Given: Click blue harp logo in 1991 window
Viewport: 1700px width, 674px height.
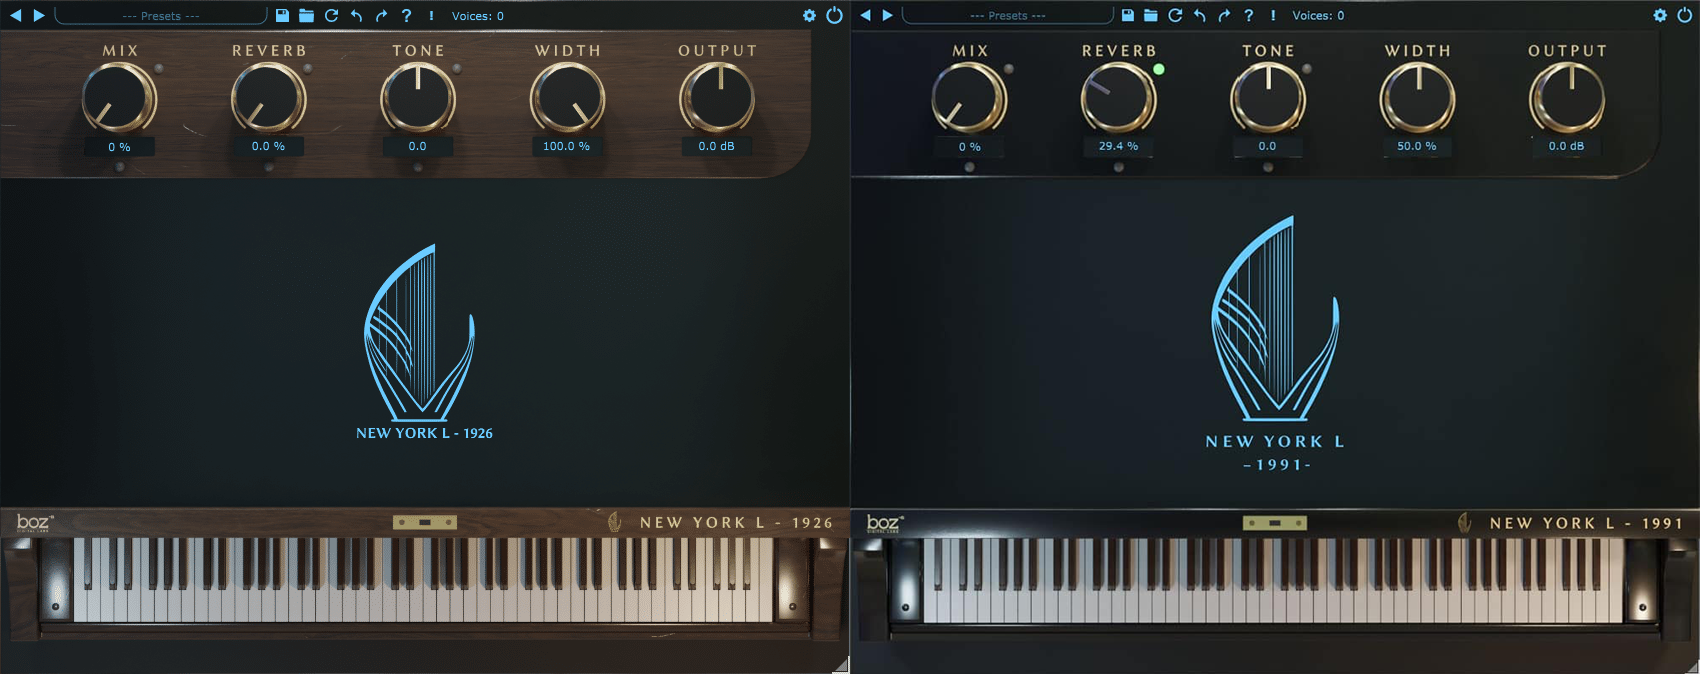Looking at the screenshot, I should pyautogui.click(x=1275, y=318).
